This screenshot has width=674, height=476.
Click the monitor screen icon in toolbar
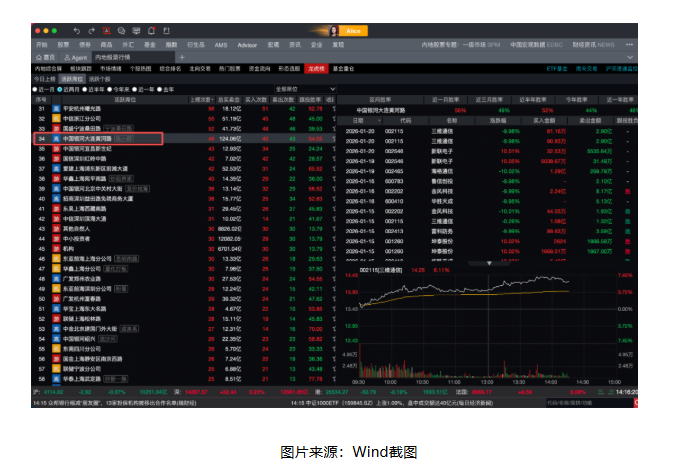[x=136, y=32]
